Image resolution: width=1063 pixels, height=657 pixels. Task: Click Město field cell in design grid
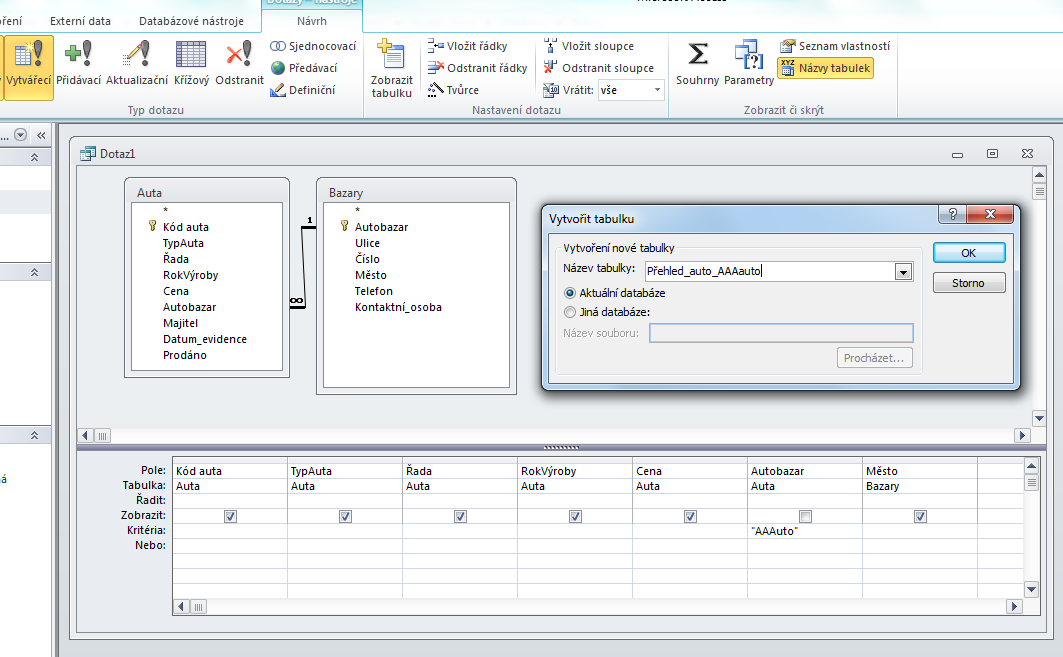click(x=919, y=471)
